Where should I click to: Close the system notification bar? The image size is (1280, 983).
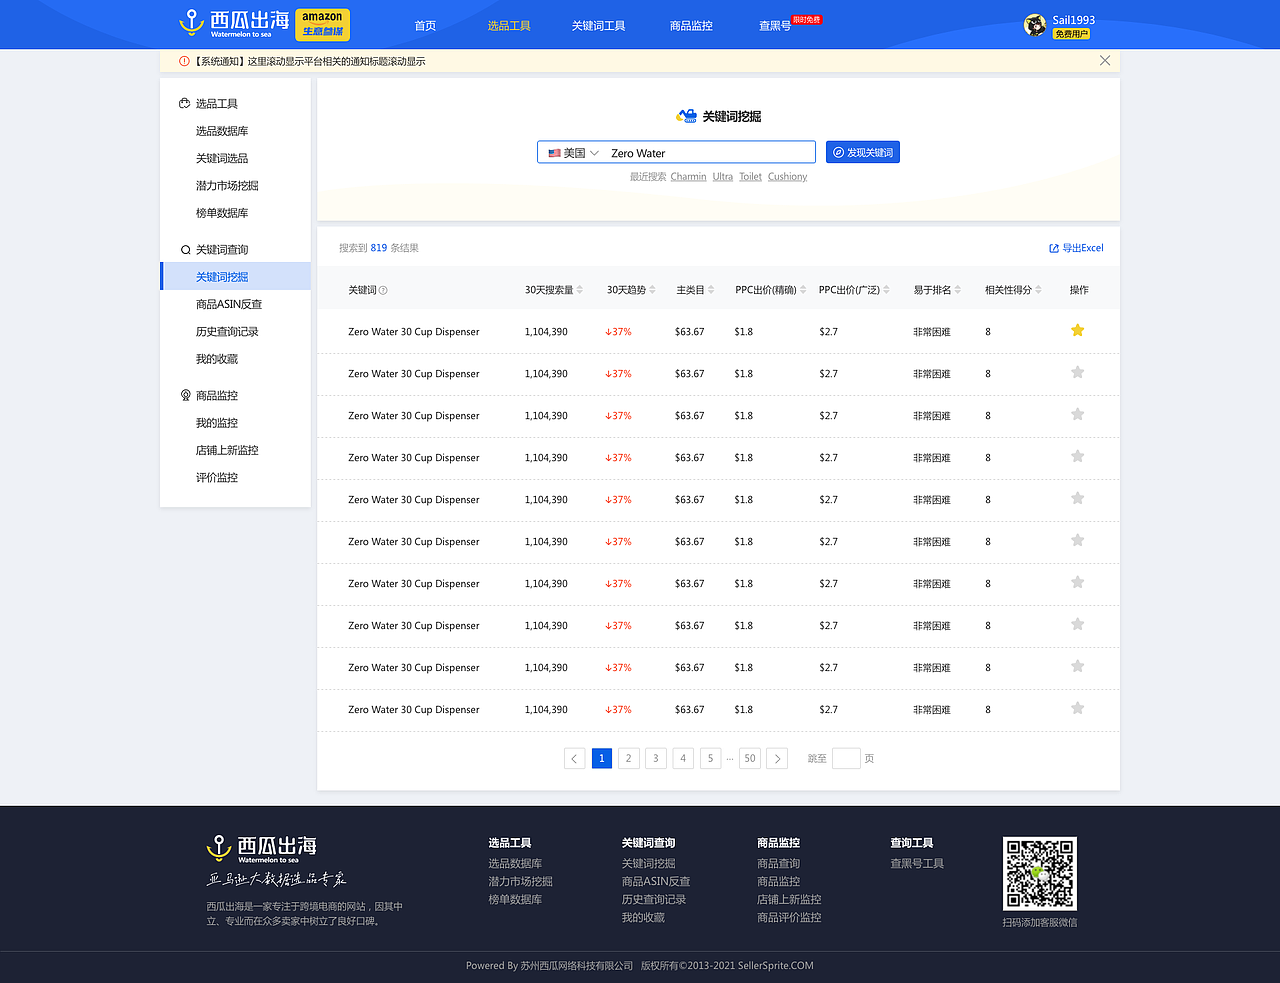pos(1105,61)
